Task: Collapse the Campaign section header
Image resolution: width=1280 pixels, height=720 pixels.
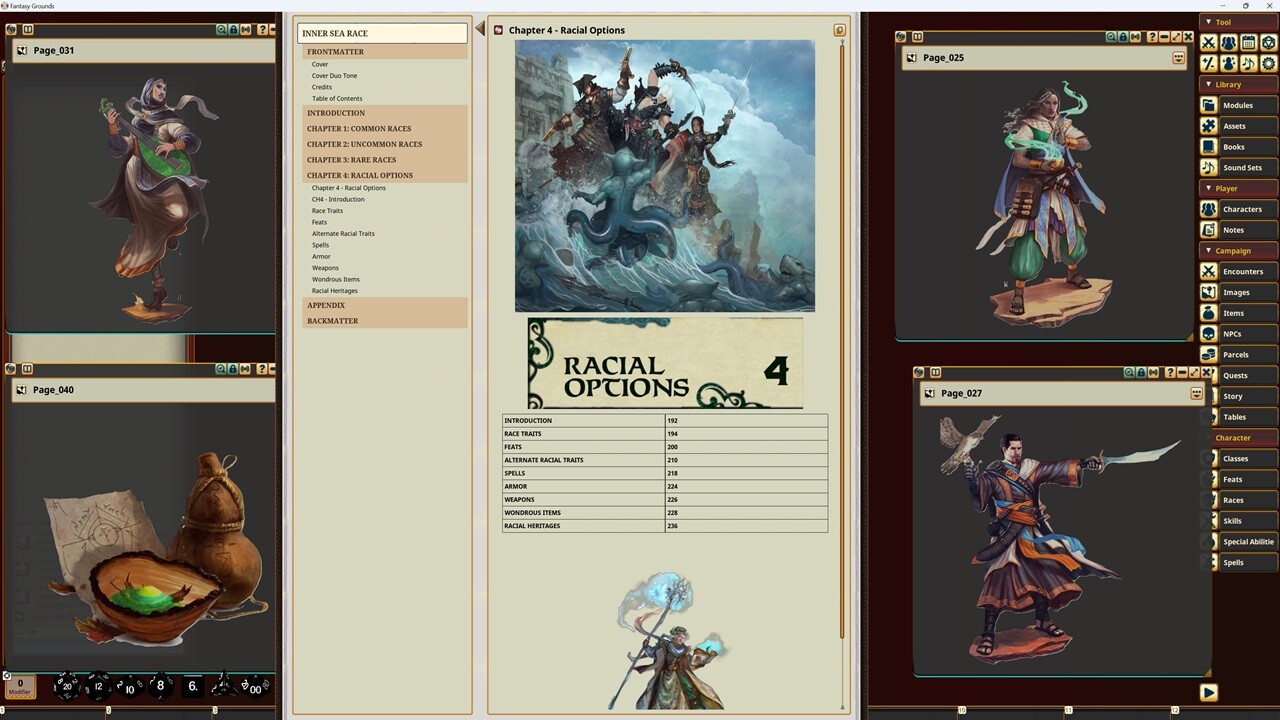Action: point(1233,250)
